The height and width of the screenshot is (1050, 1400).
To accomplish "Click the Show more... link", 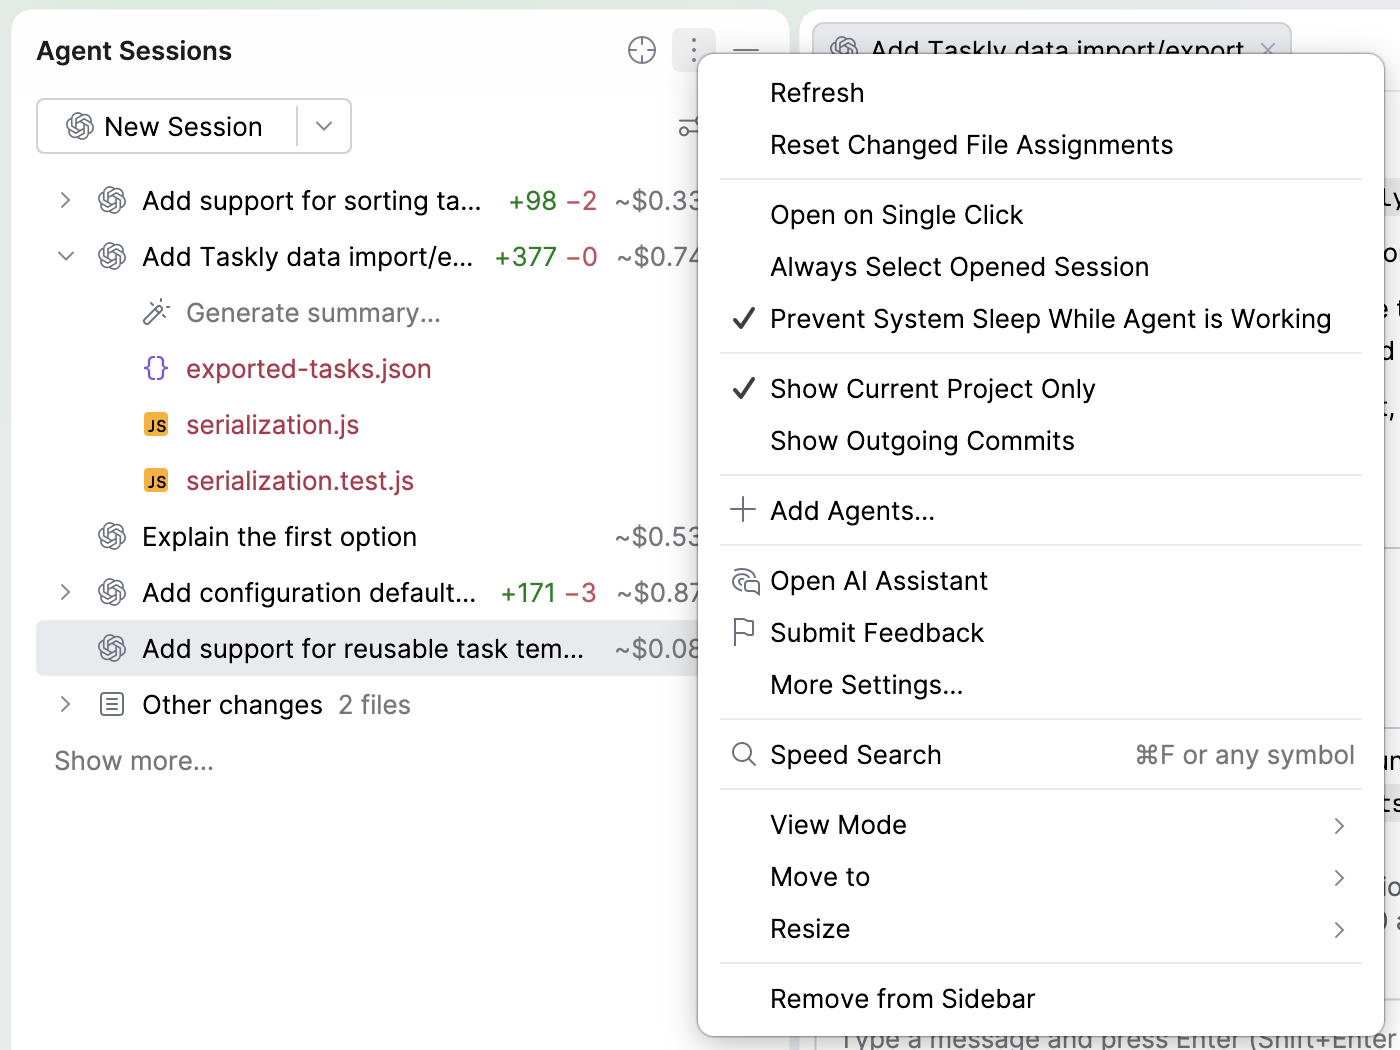I will [x=134, y=761].
